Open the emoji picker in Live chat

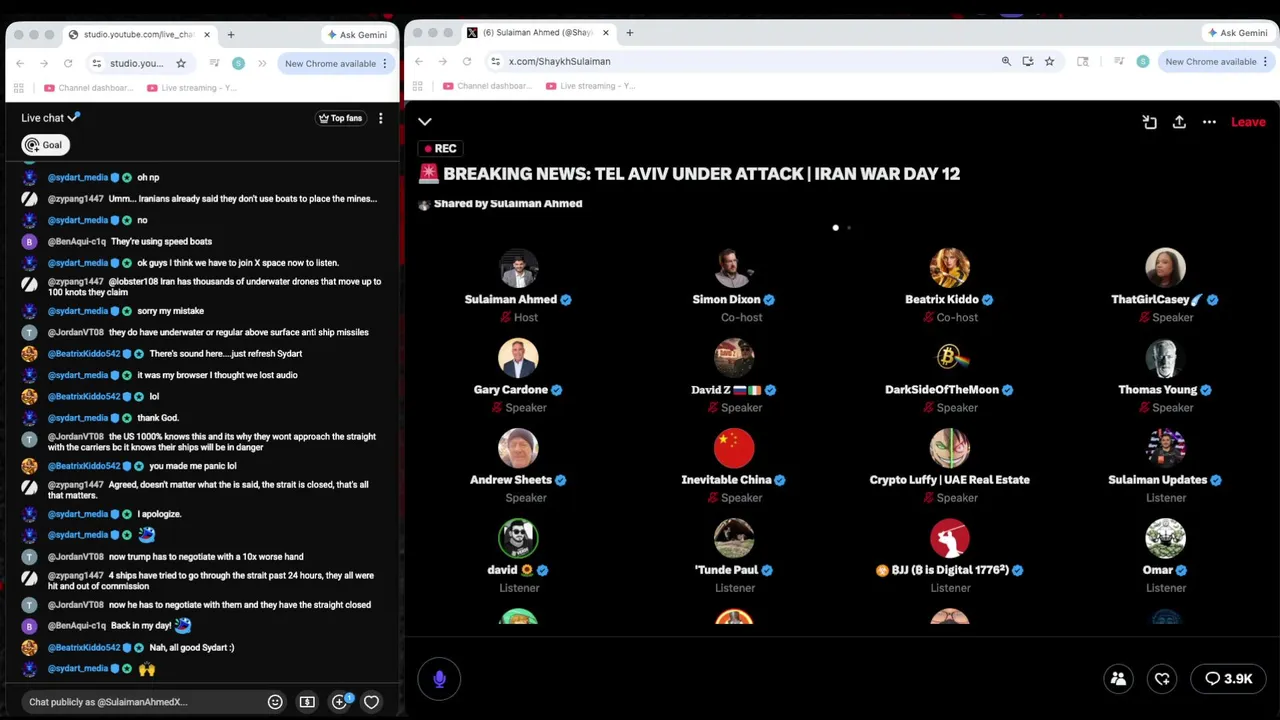point(275,702)
